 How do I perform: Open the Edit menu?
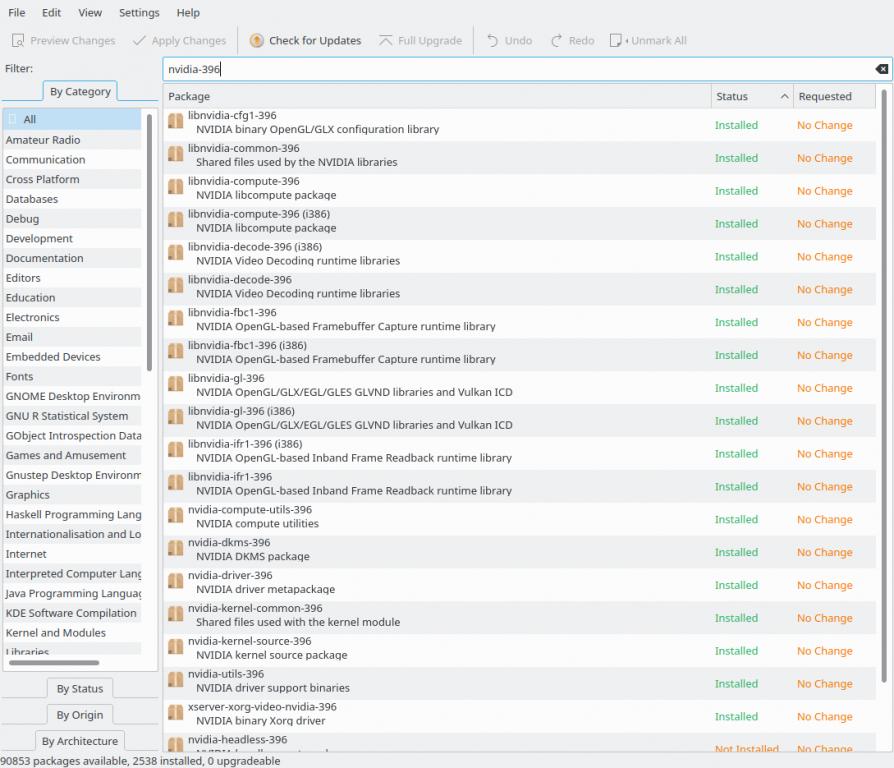[x=51, y=13]
